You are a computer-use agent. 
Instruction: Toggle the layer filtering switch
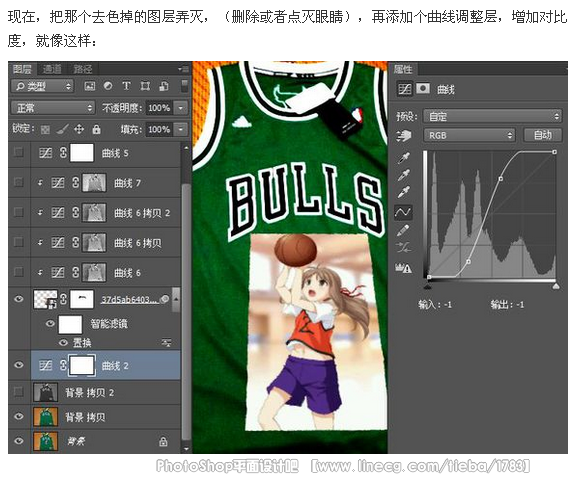tap(184, 85)
